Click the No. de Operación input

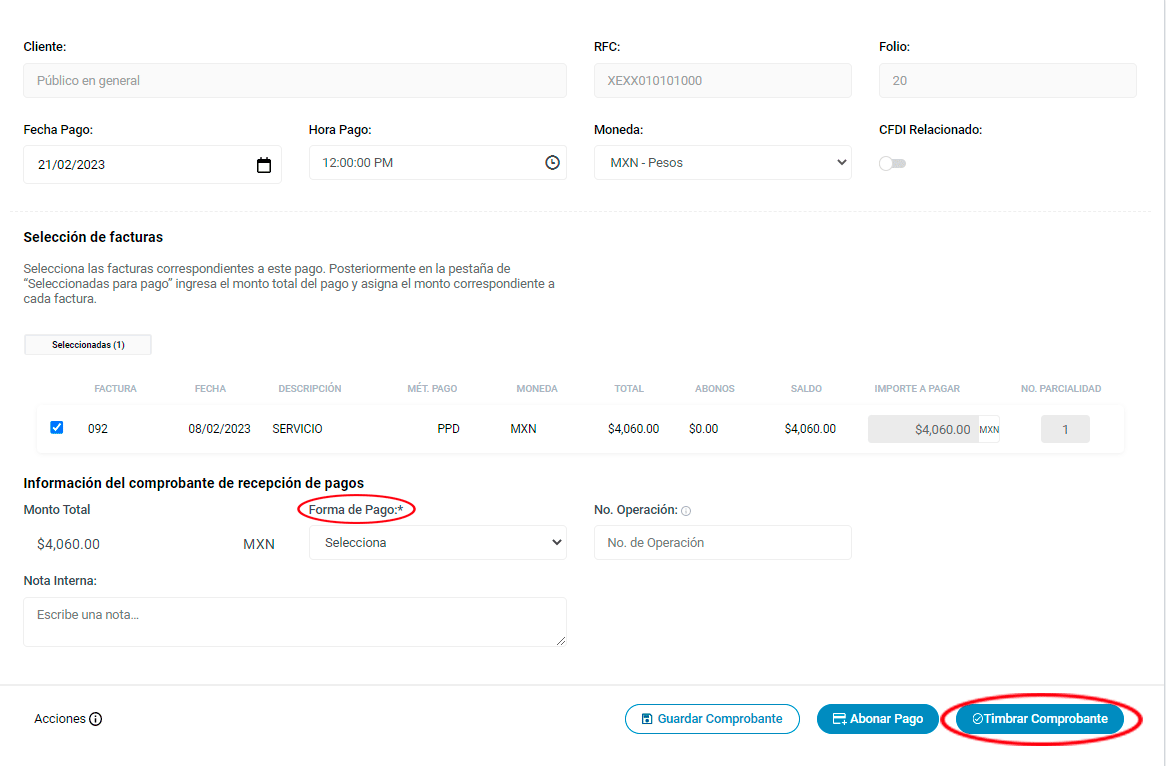722,542
